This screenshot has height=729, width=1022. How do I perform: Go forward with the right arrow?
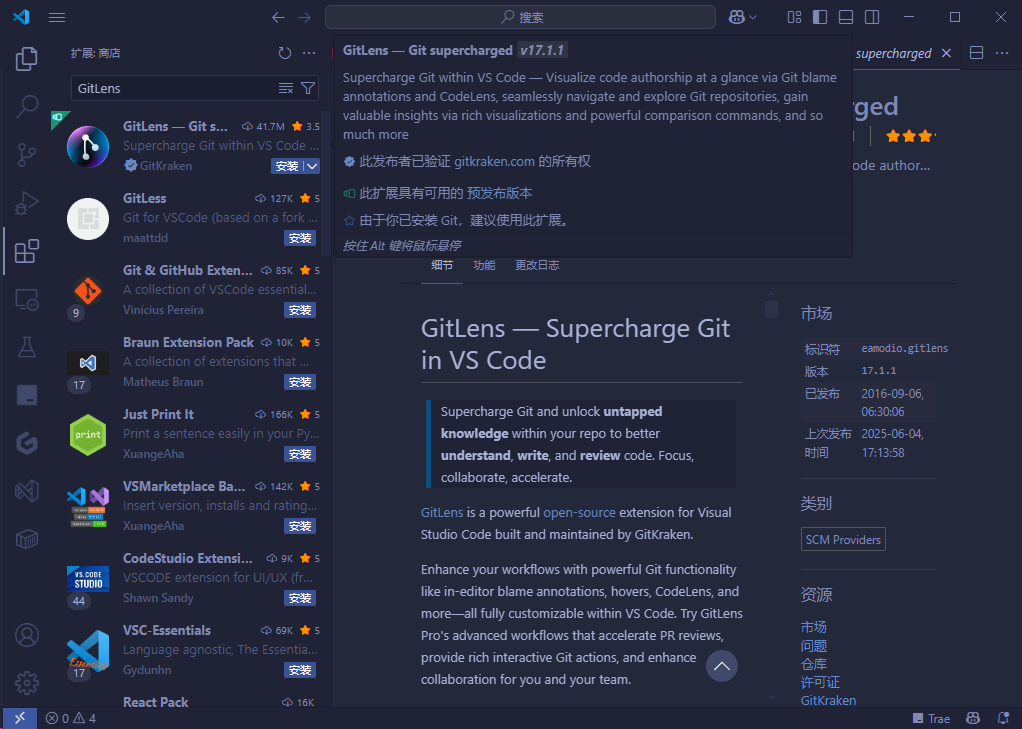pyautogui.click(x=304, y=18)
